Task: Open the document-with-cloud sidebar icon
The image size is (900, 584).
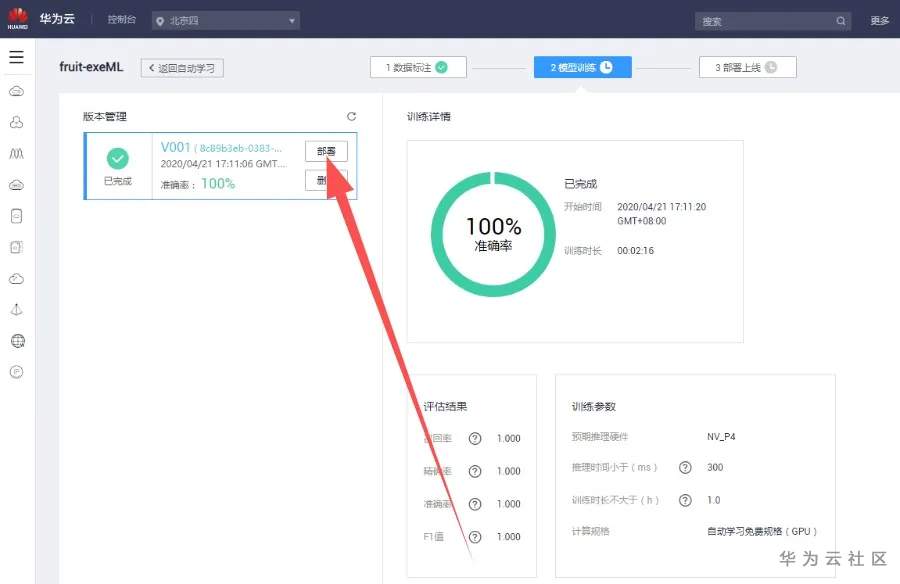Action: pyautogui.click(x=17, y=216)
